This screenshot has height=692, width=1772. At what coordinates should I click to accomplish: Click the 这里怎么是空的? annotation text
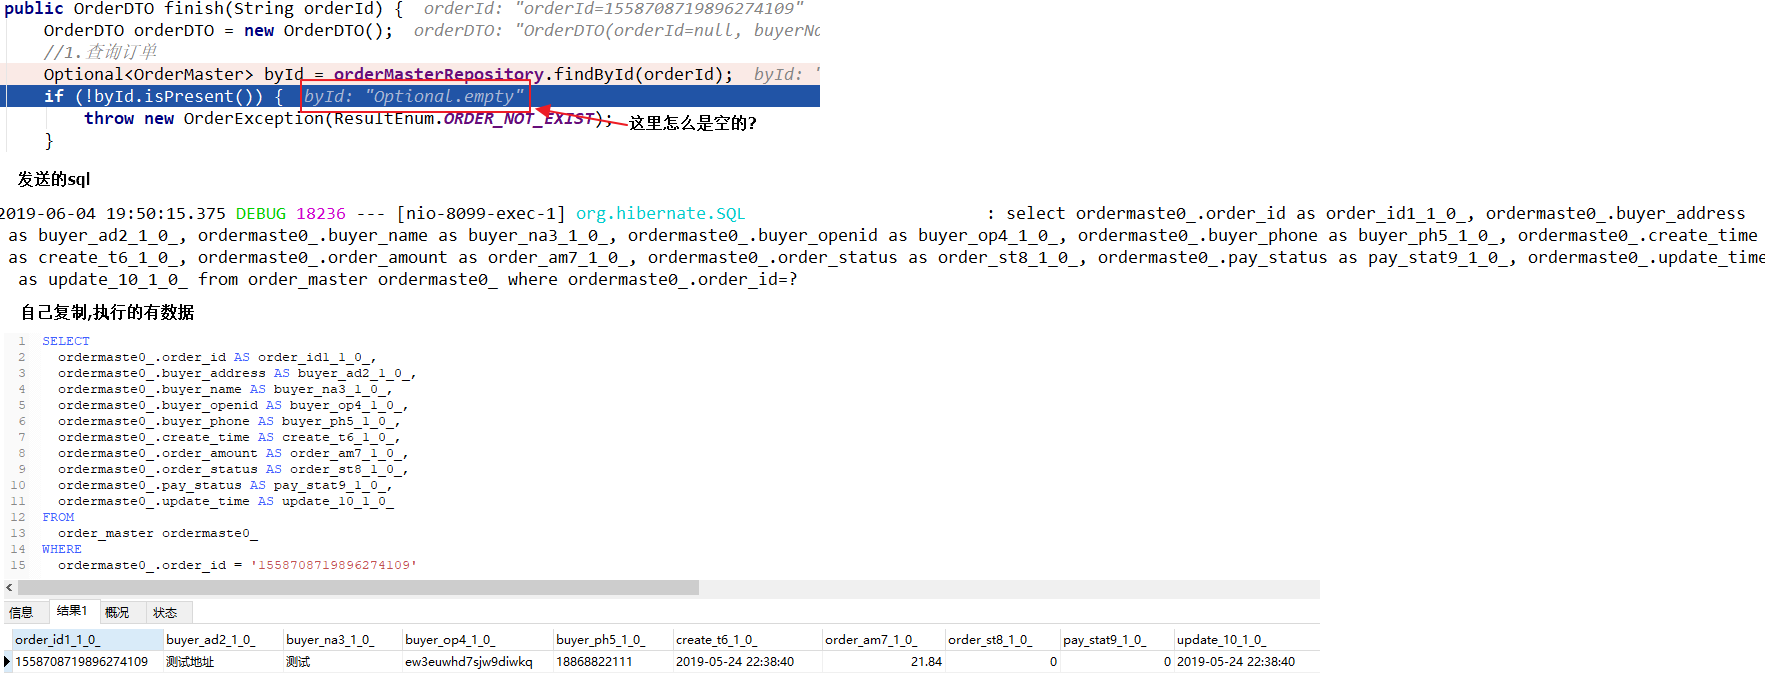[693, 123]
